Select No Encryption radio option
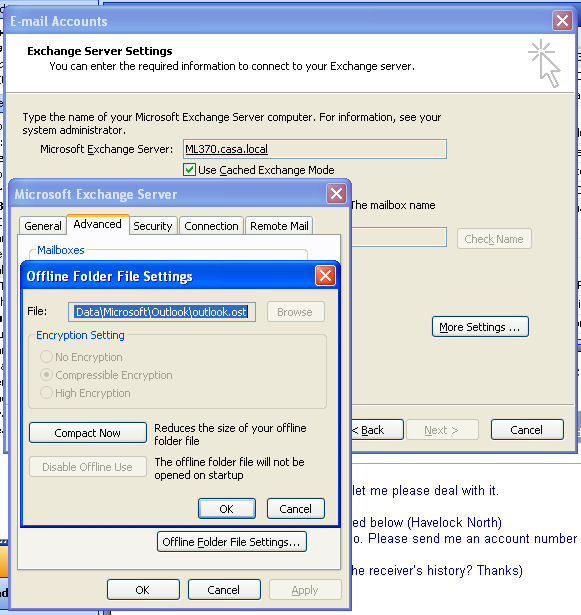This screenshot has height=615, width=581. coord(46,357)
